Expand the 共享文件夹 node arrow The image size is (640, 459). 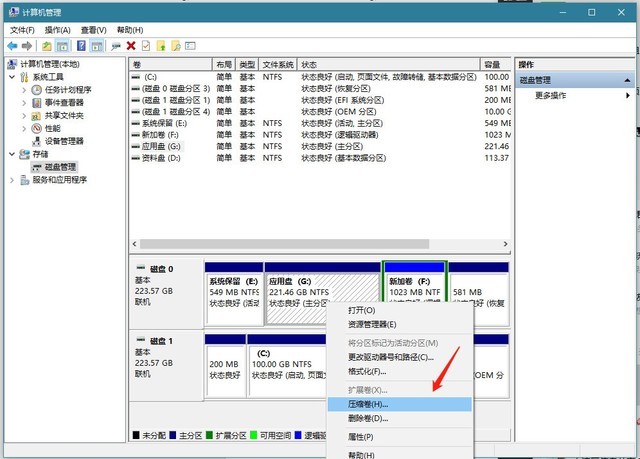tap(24, 115)
